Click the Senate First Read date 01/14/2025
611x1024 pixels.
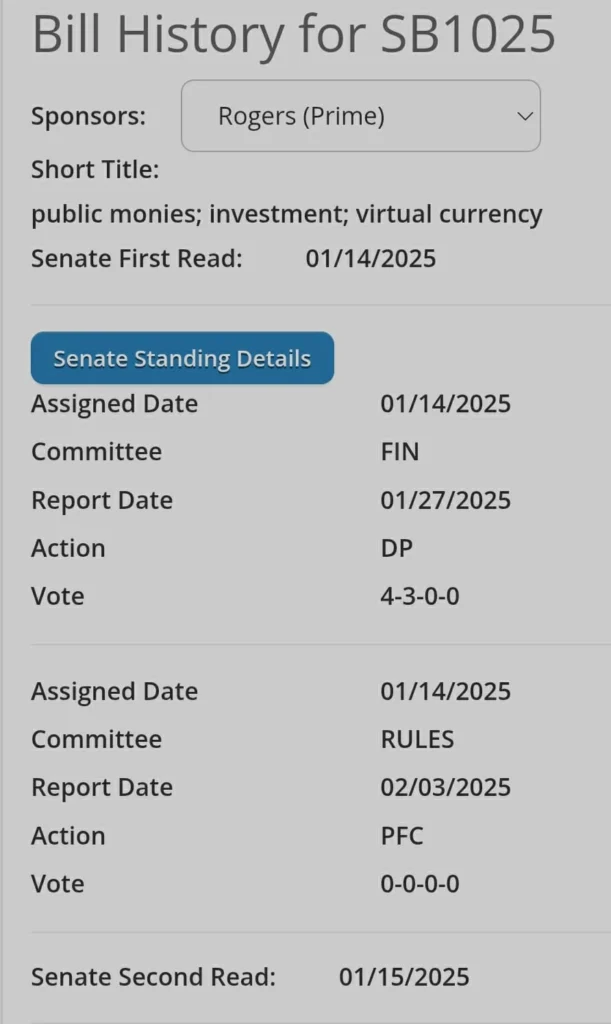[x=371, y=259]
